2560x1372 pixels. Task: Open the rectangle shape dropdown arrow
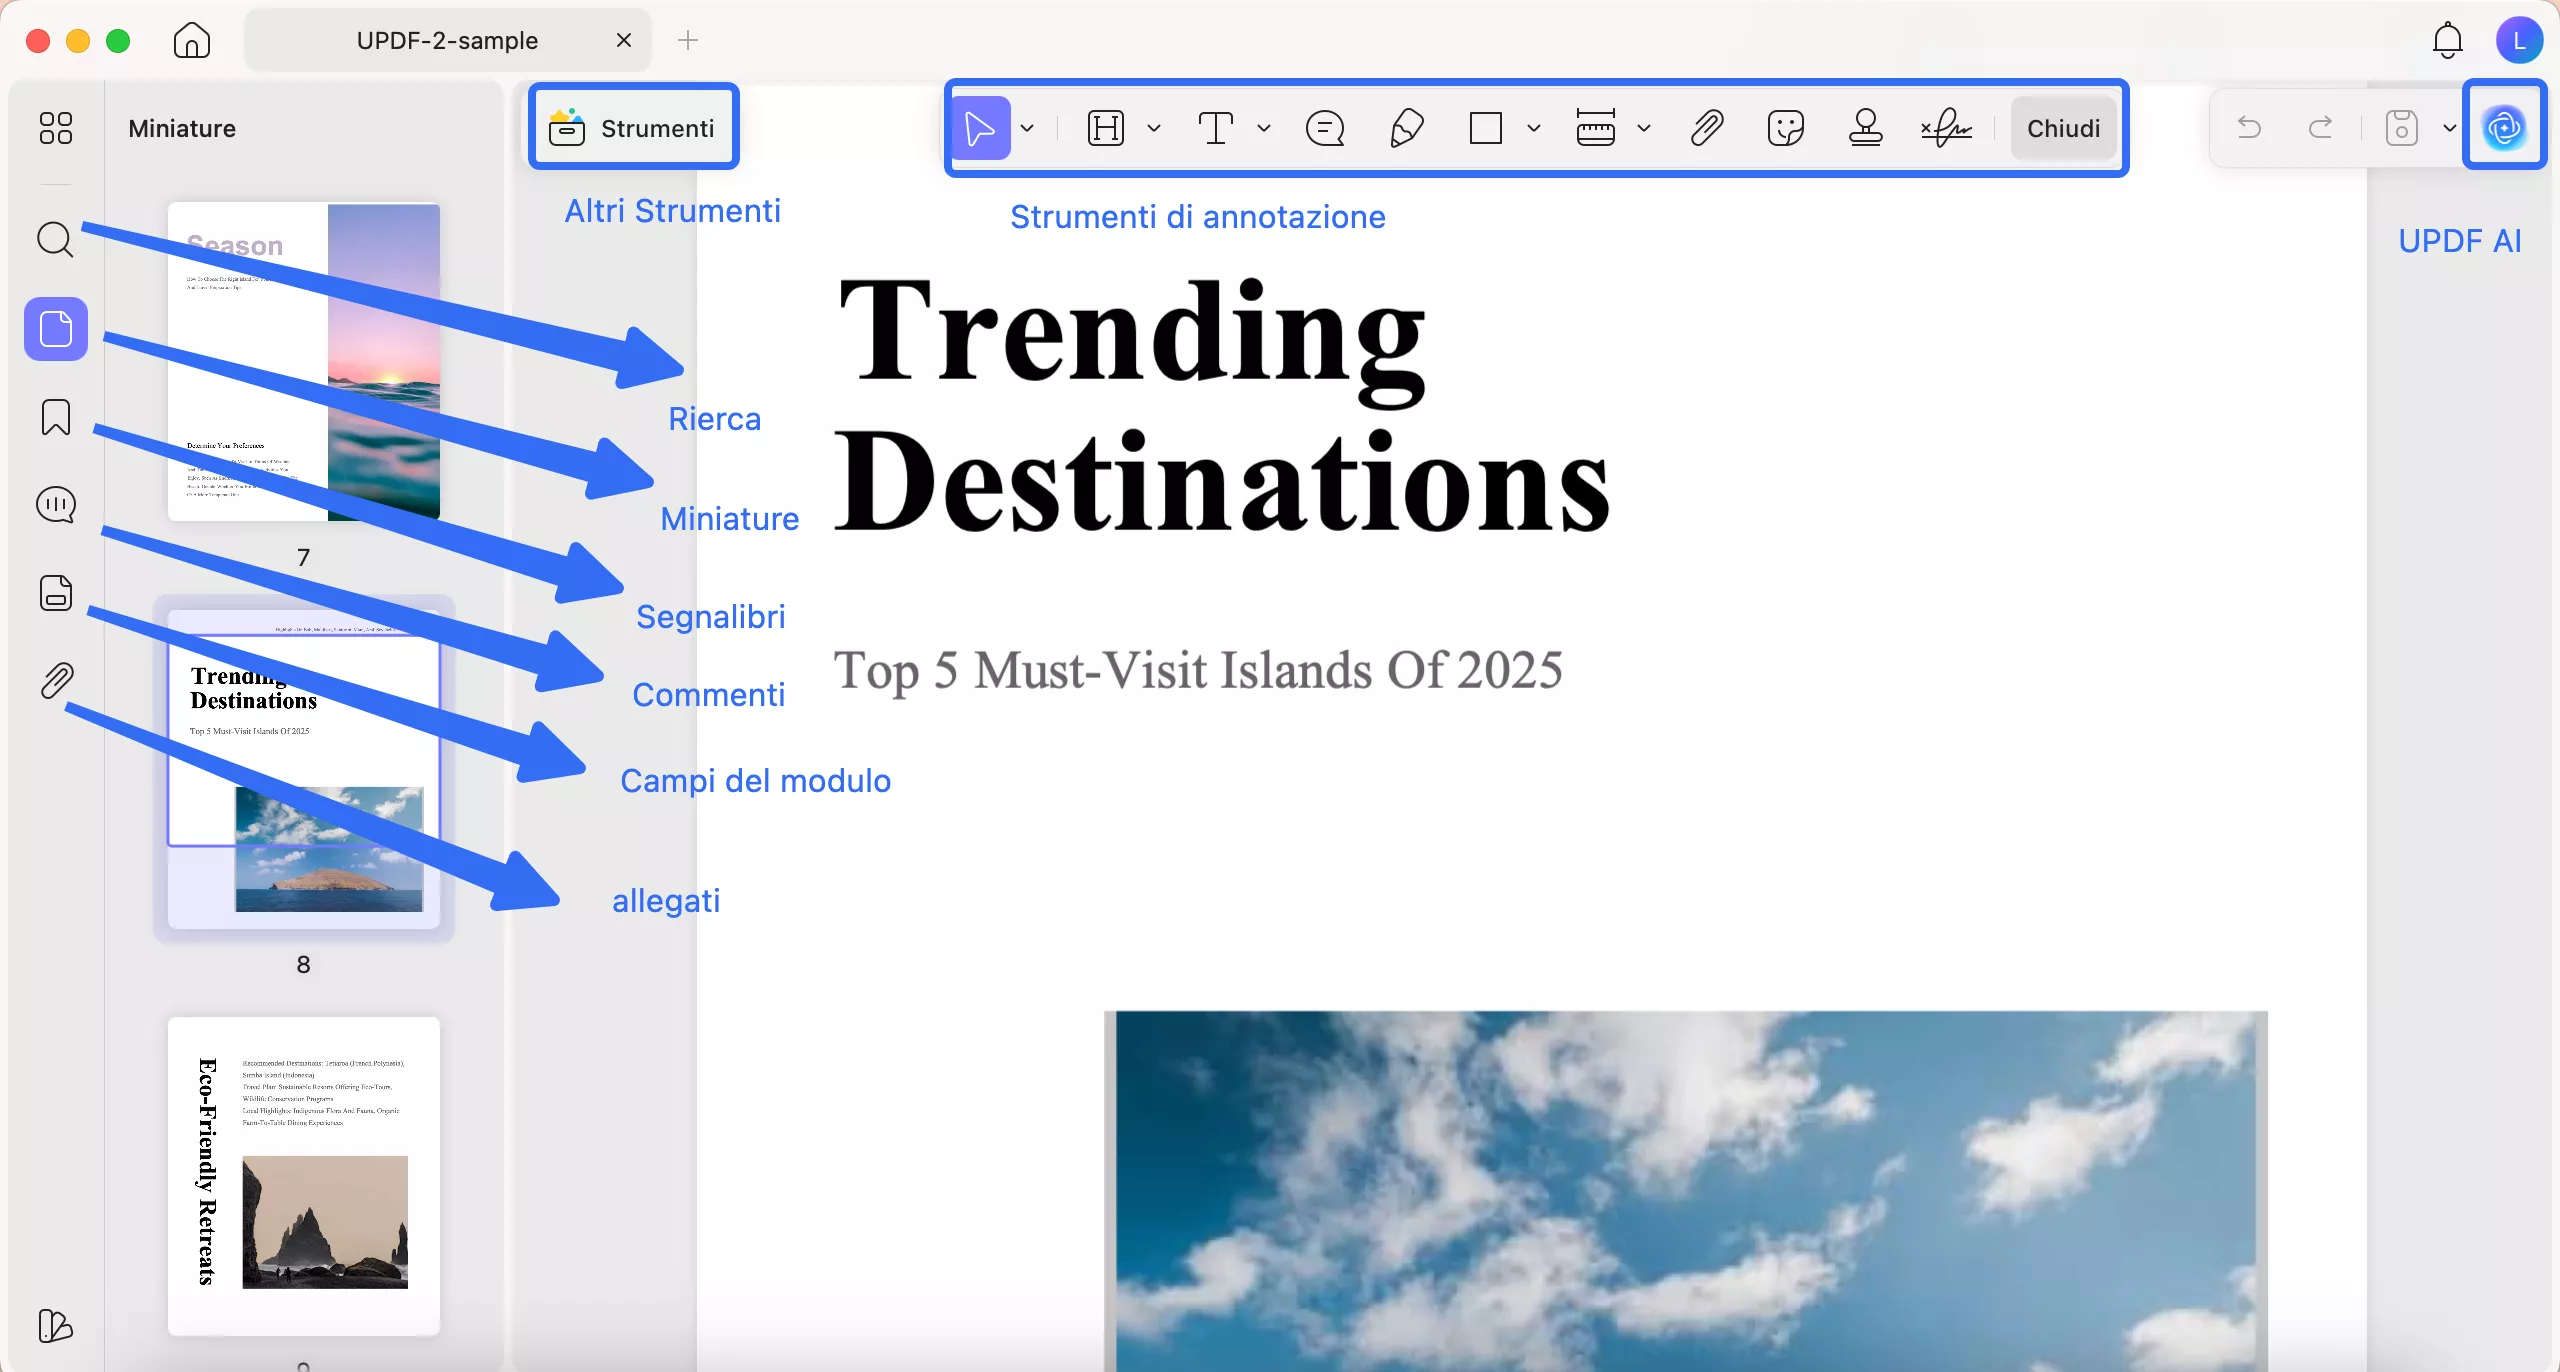(1534, 128)
